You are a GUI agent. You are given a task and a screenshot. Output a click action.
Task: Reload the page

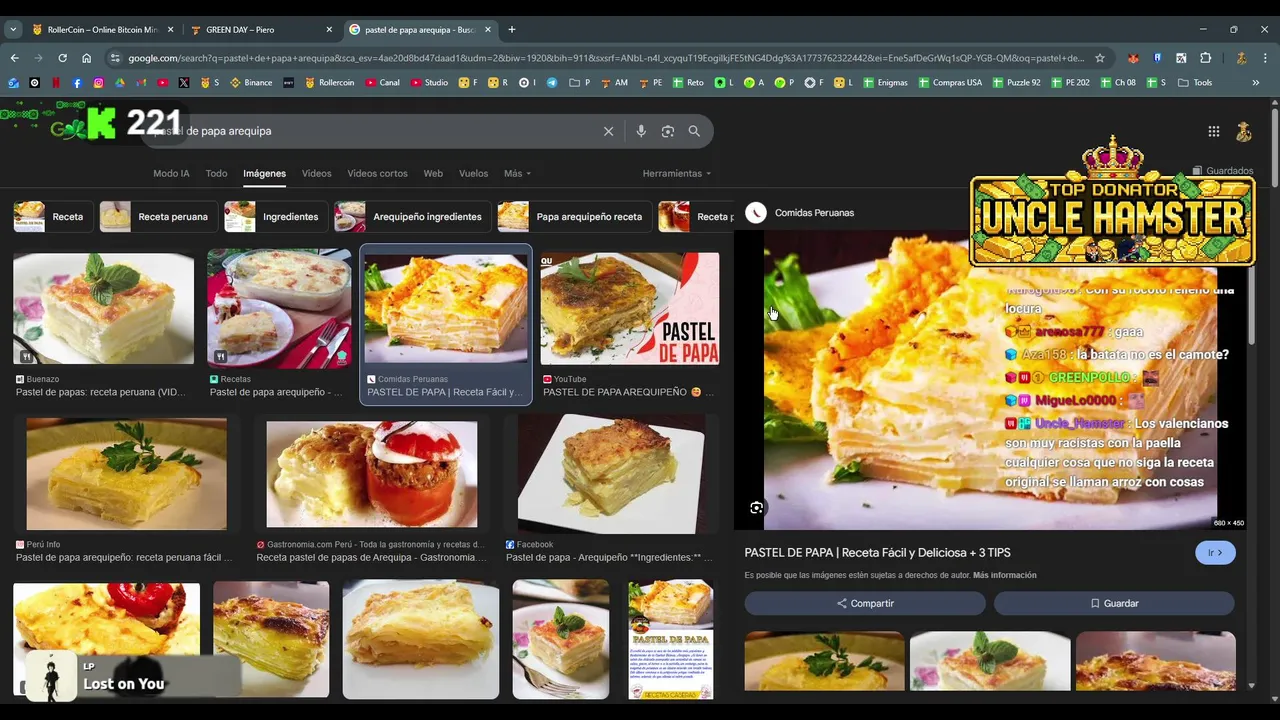(x=62, y=58)
